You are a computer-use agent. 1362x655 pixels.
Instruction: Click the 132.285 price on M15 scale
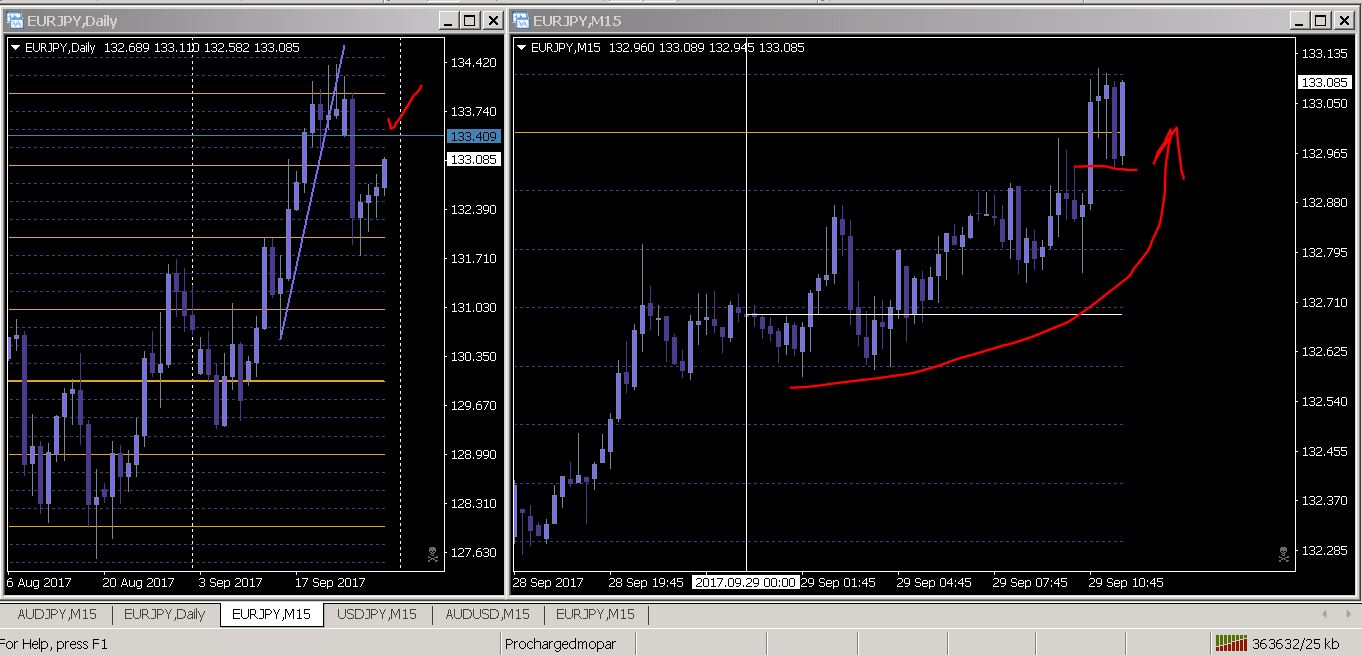(x=1325, y=551)
